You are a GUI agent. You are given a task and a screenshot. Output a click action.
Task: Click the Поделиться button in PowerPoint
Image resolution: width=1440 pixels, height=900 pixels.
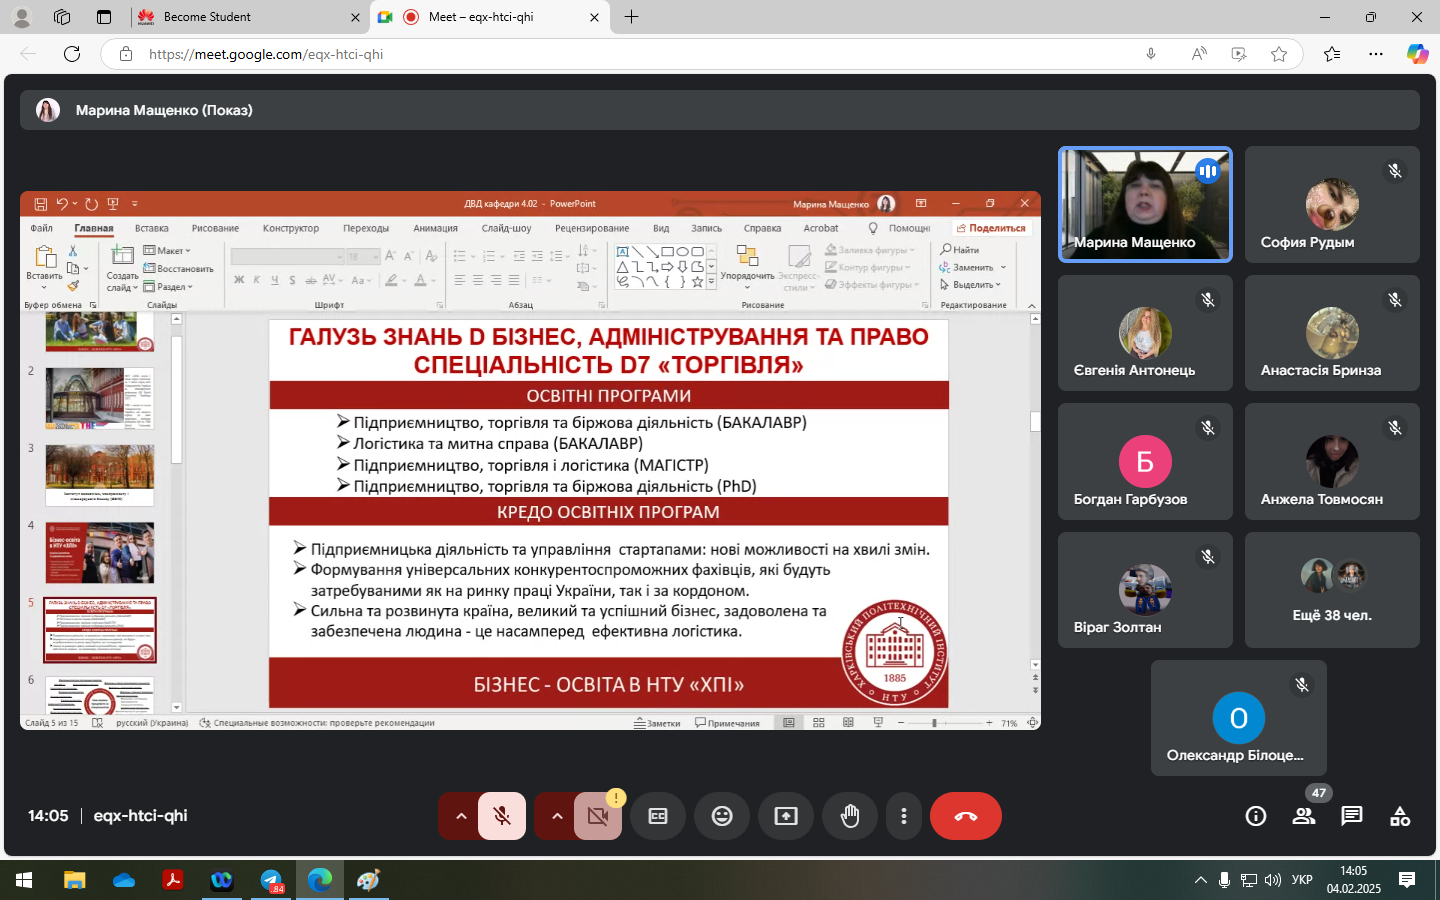(x=991, y=228)
